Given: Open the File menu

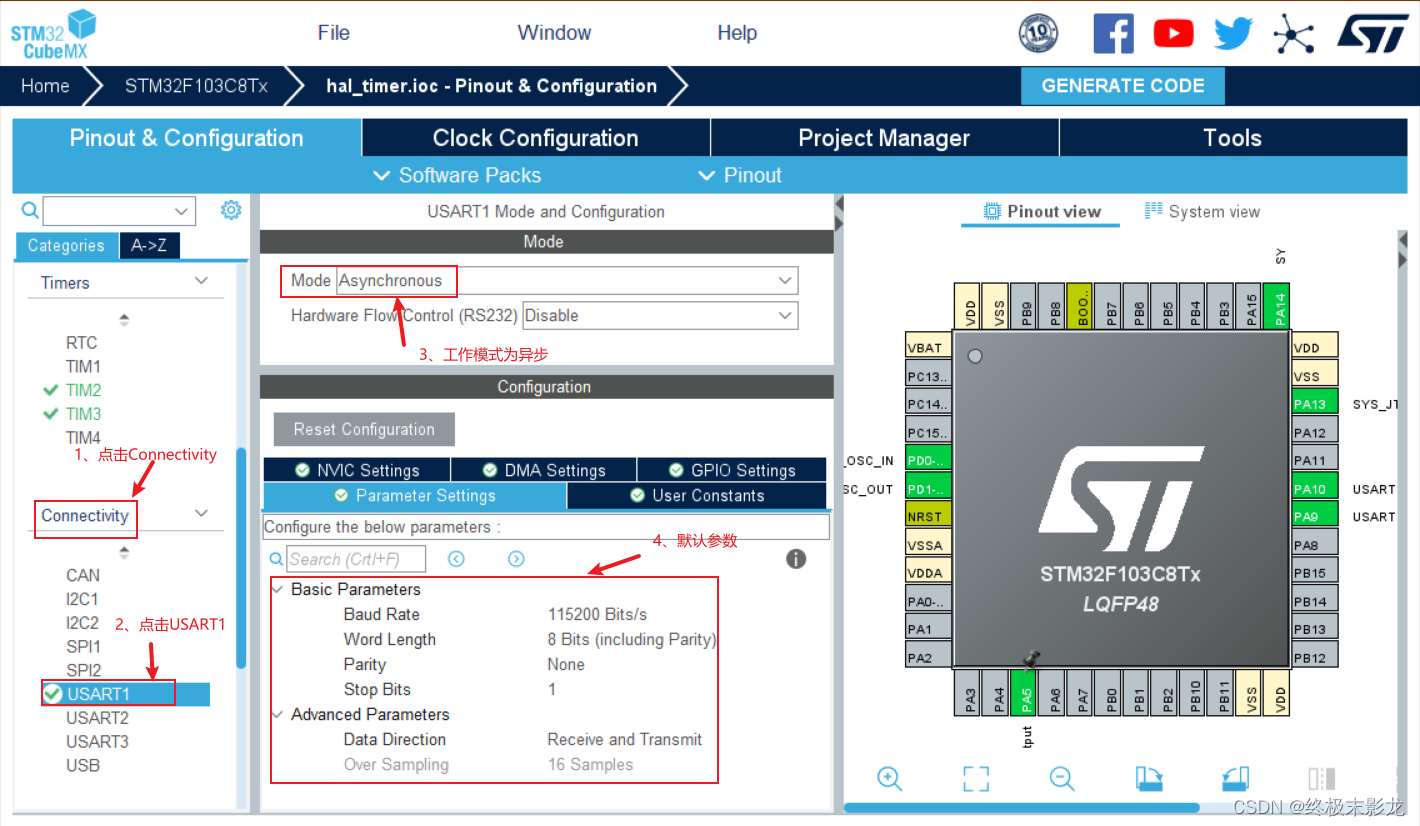Looking at the screenshot, I should (334, 33).
